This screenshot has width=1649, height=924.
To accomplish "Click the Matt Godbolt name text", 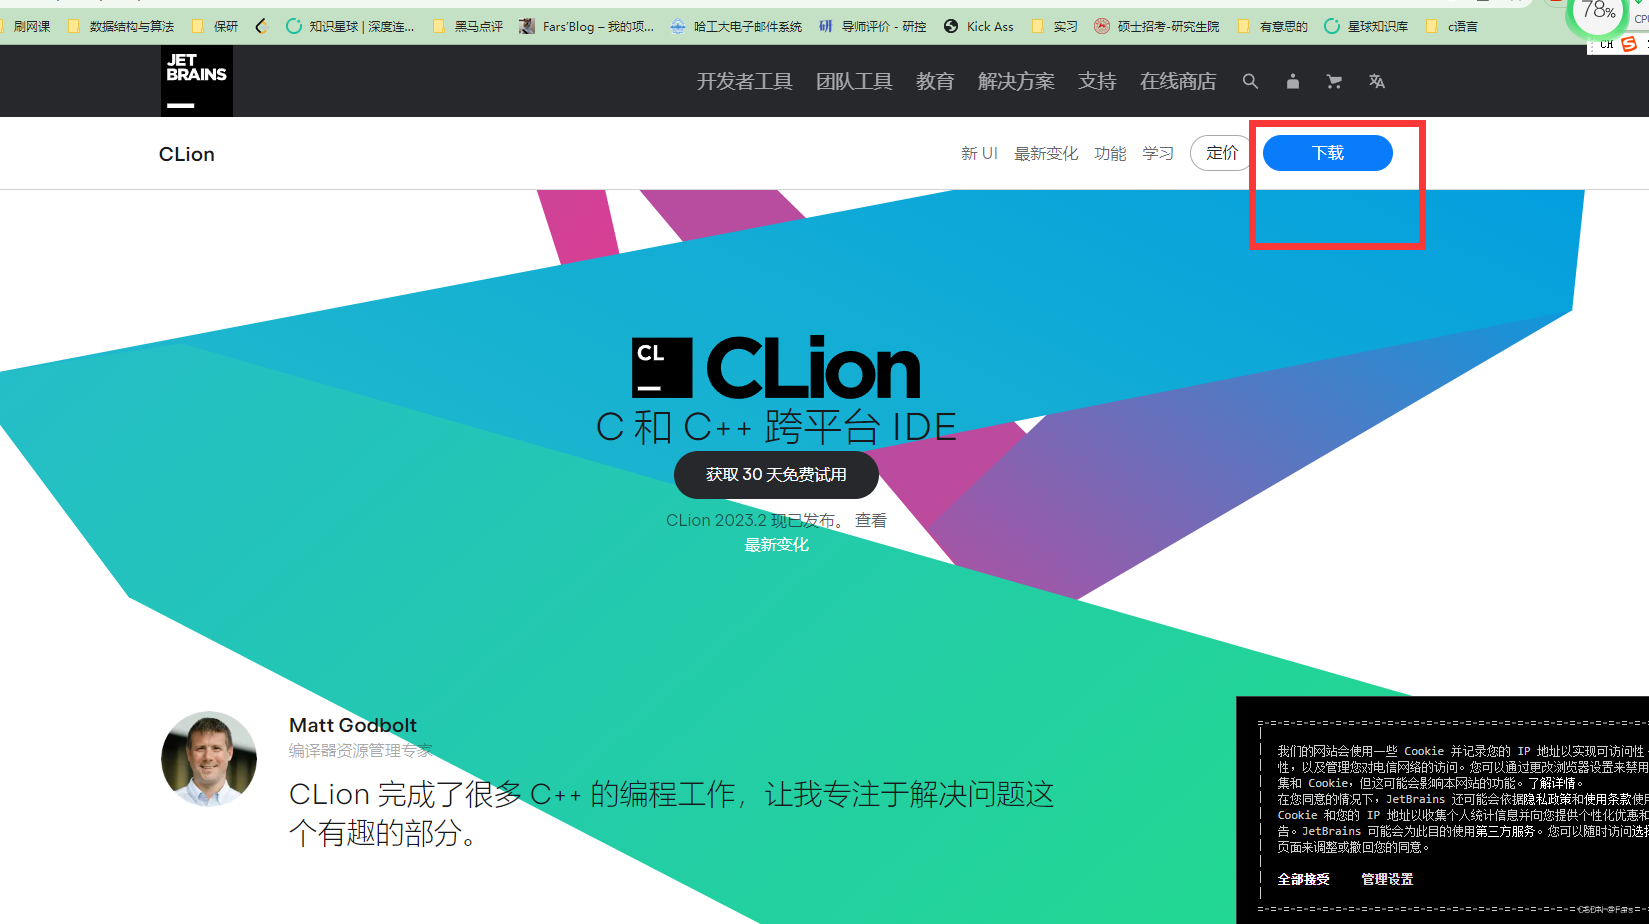I will (x=353, y=725).
